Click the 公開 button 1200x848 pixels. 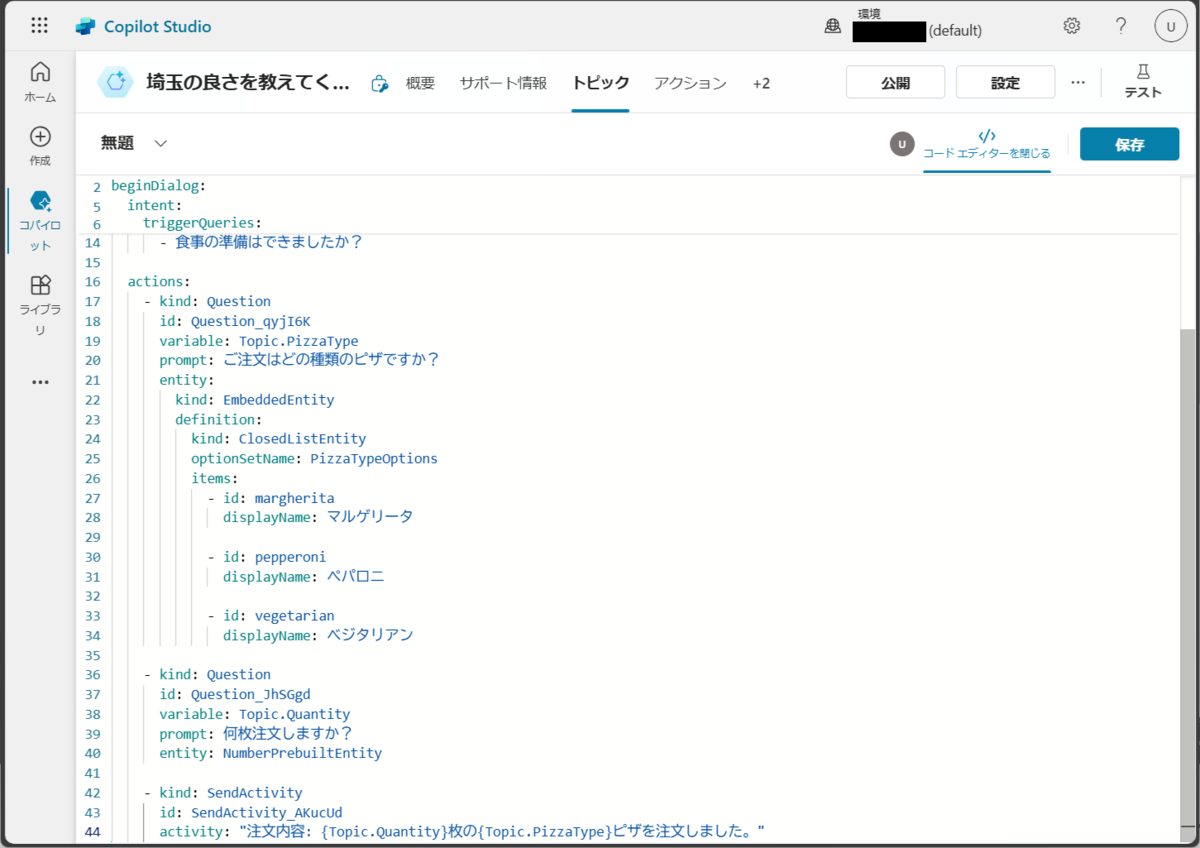(896, 83)
